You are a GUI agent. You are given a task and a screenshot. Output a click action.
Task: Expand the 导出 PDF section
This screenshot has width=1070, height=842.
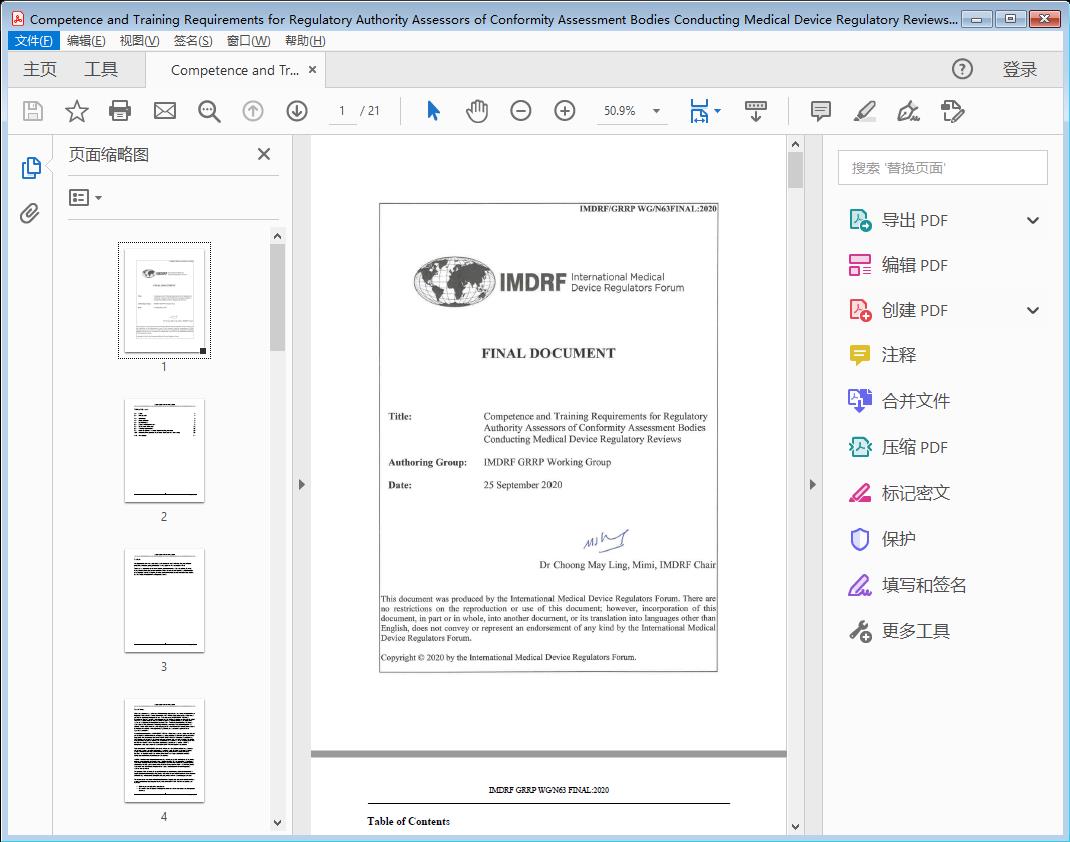[1033, 220]
